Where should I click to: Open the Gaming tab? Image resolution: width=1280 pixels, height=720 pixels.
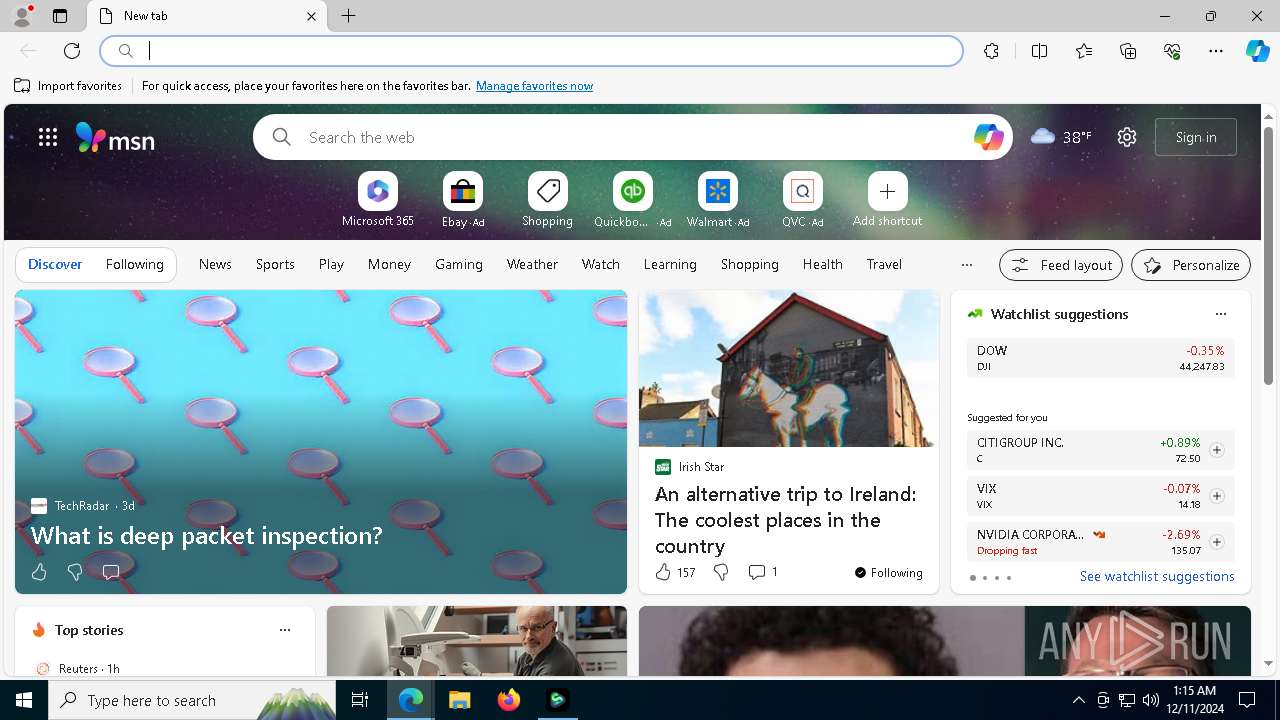459,264
